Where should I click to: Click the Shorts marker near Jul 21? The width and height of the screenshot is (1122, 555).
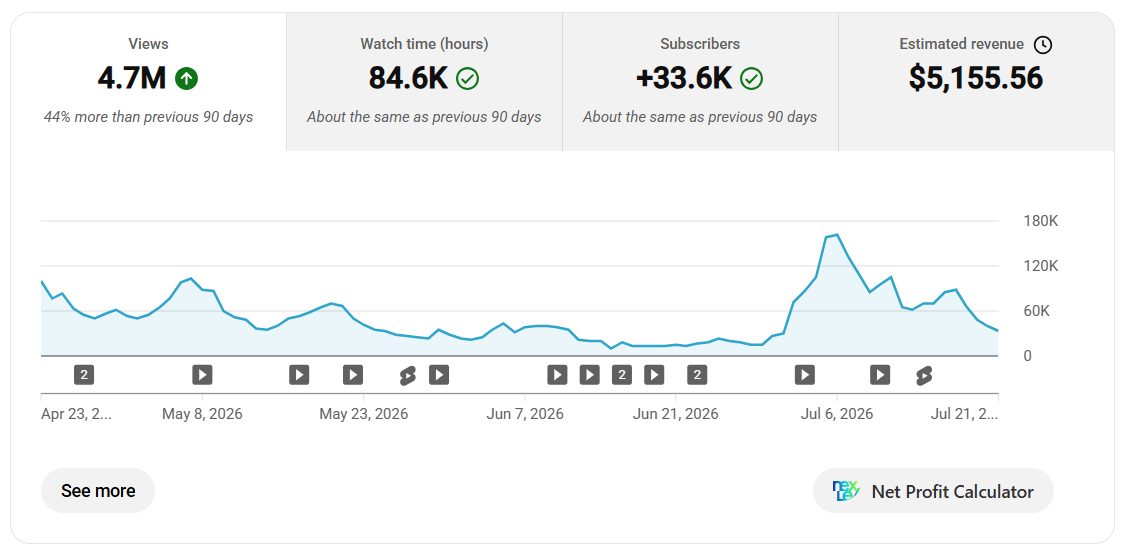924,375
